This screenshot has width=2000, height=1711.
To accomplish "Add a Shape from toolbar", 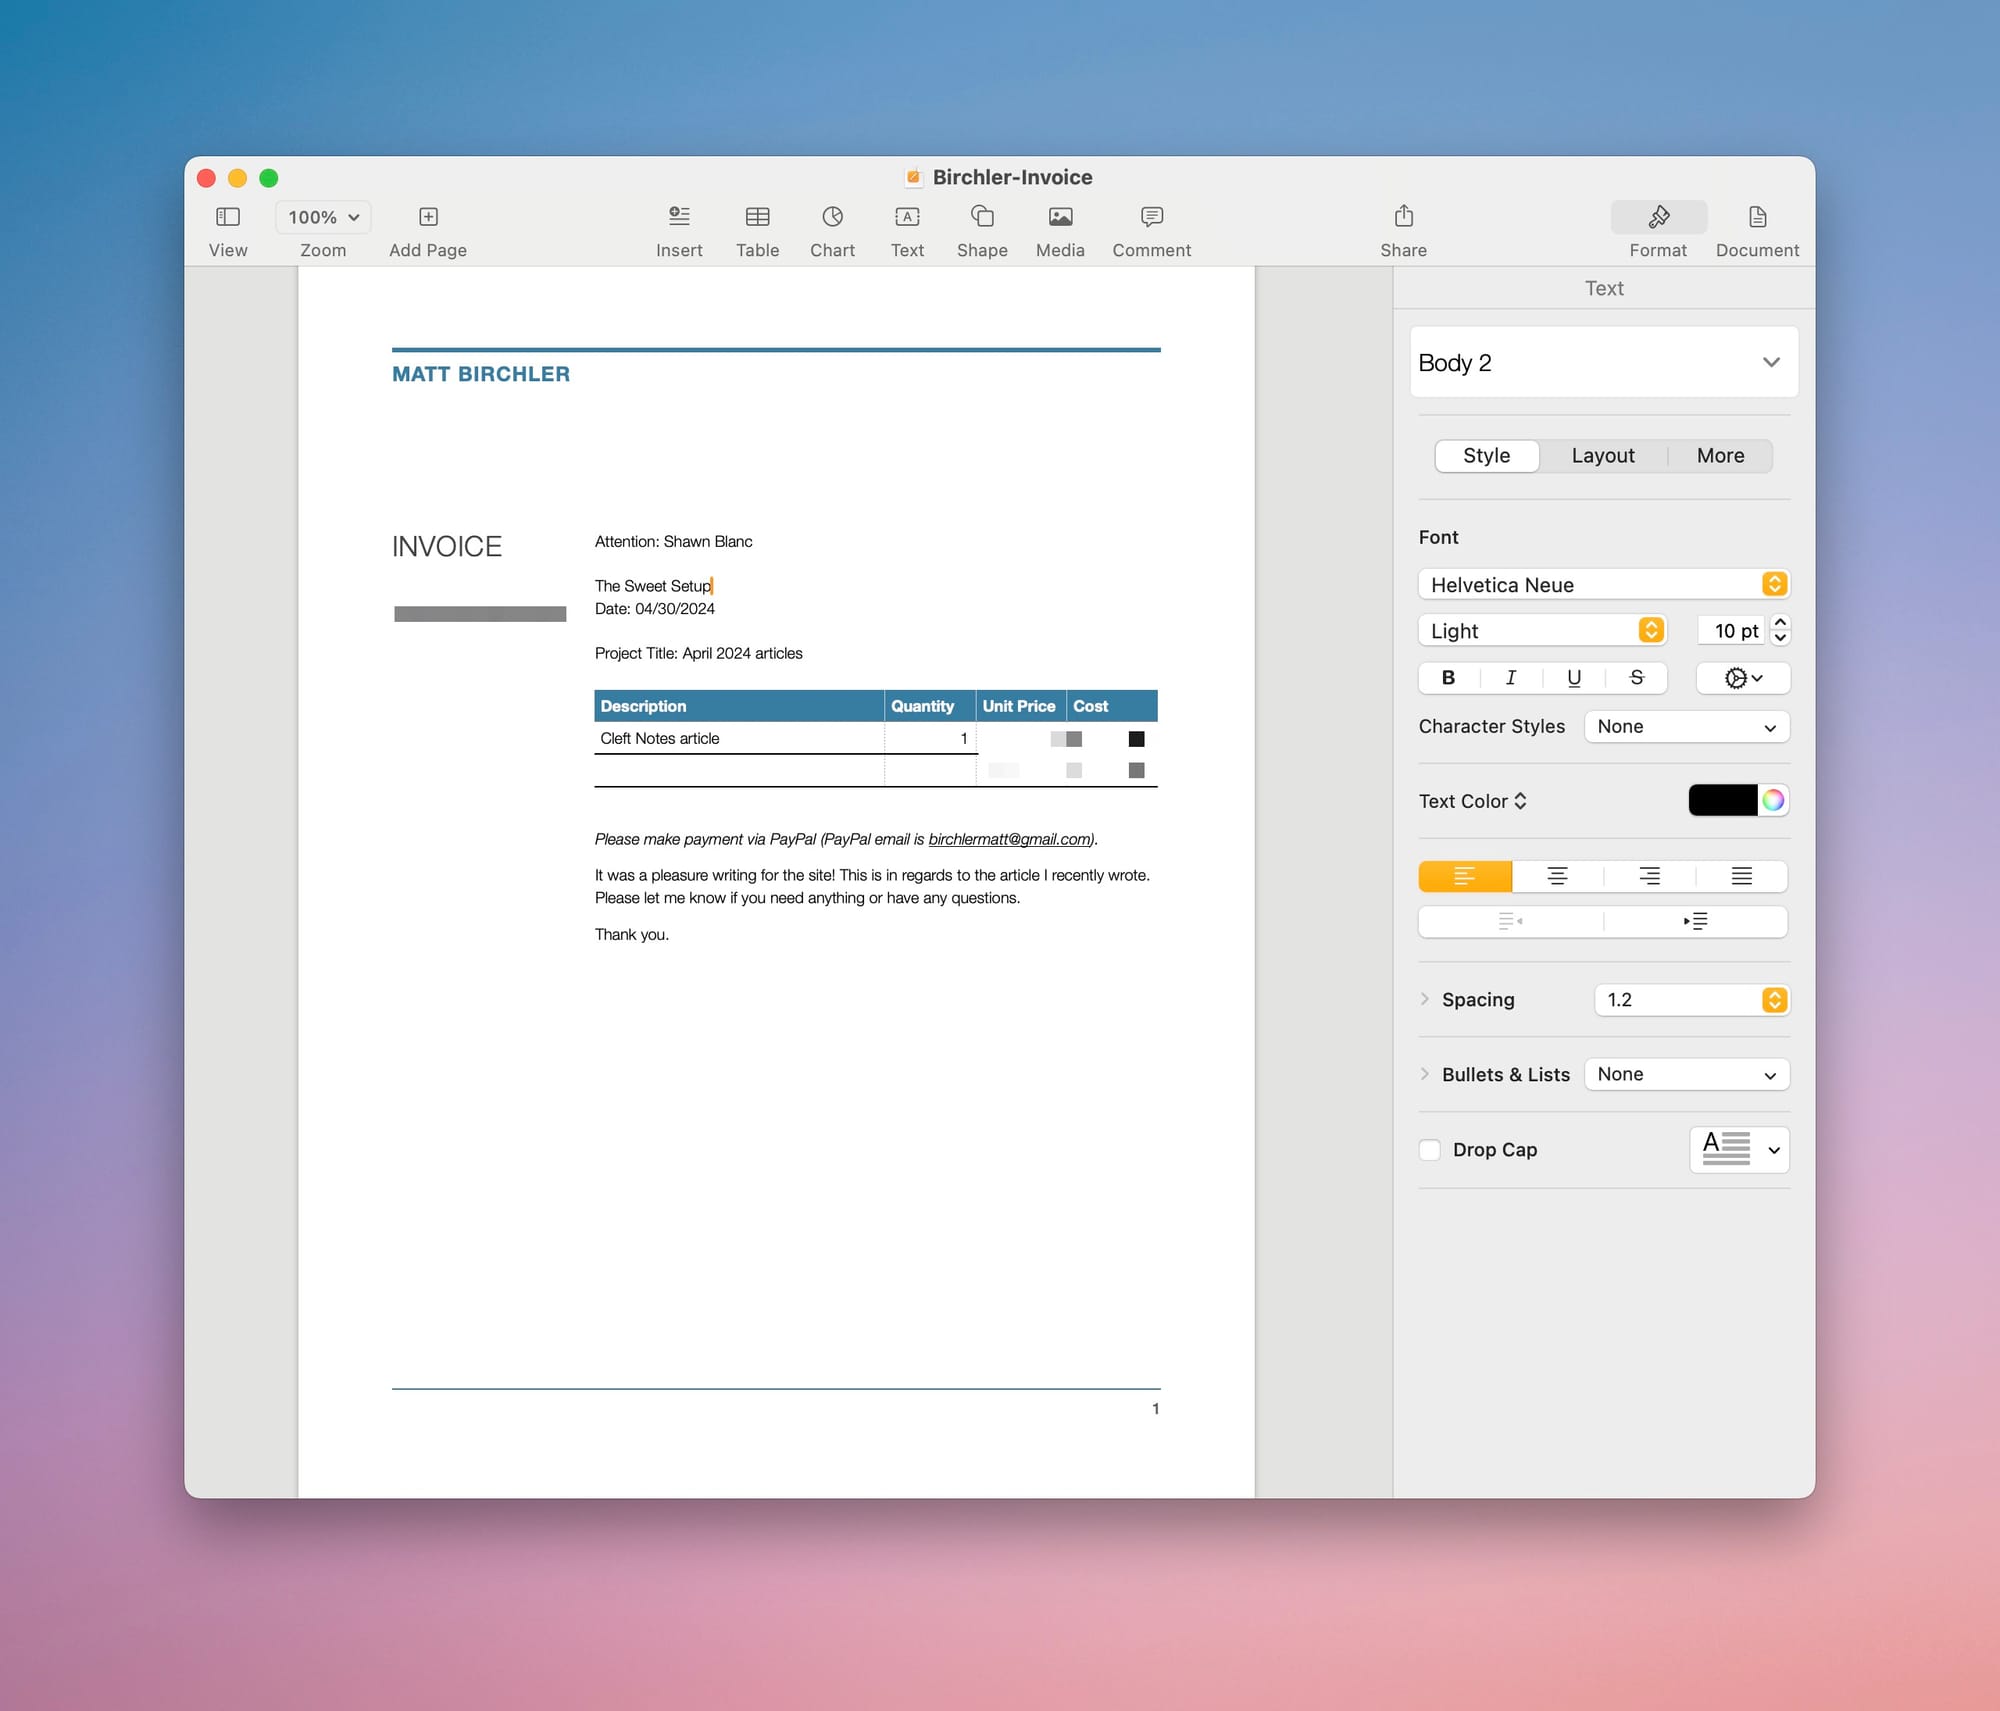I will click(981, 217).
